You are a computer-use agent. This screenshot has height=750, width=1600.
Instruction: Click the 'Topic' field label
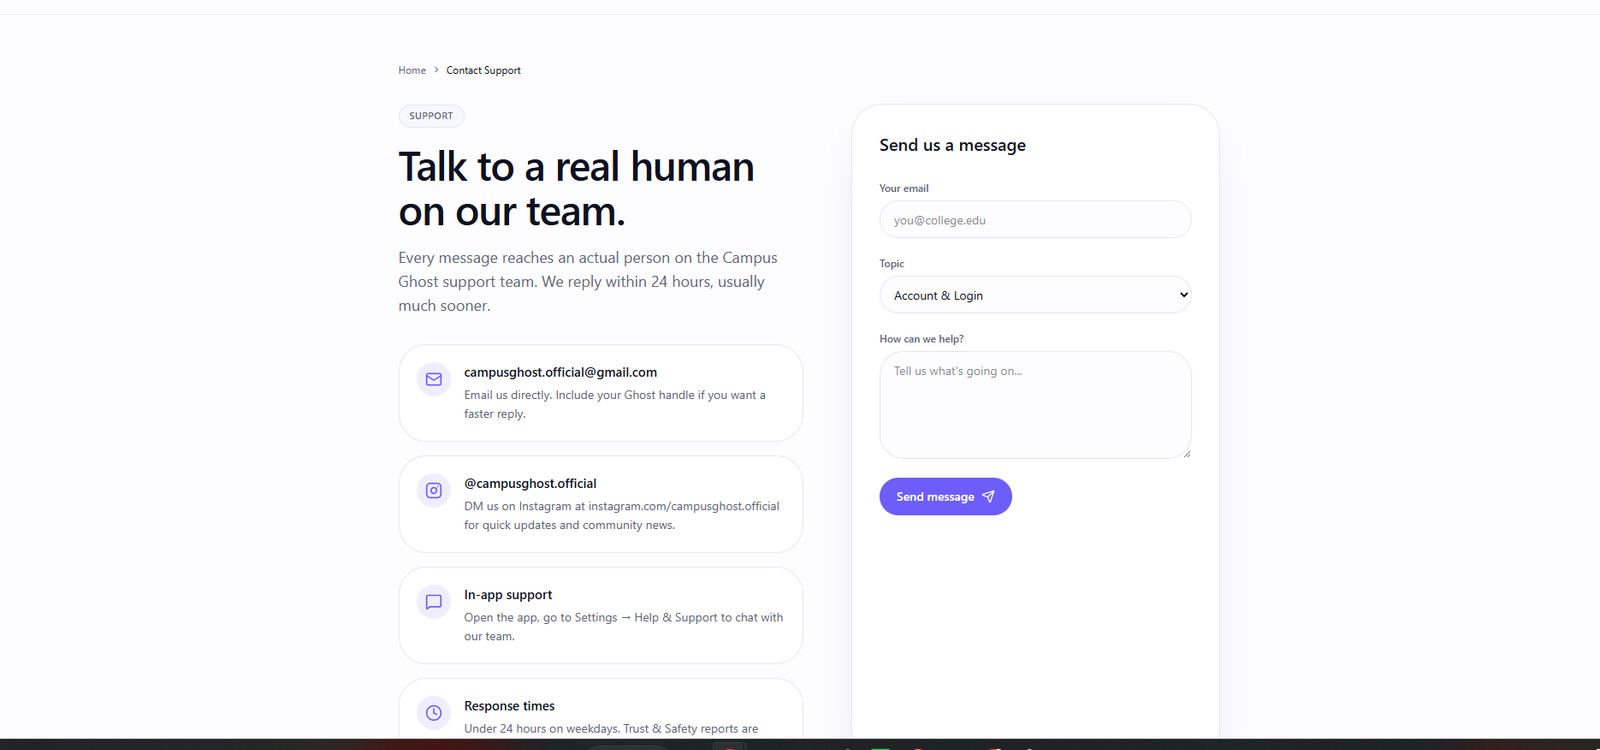892,264
